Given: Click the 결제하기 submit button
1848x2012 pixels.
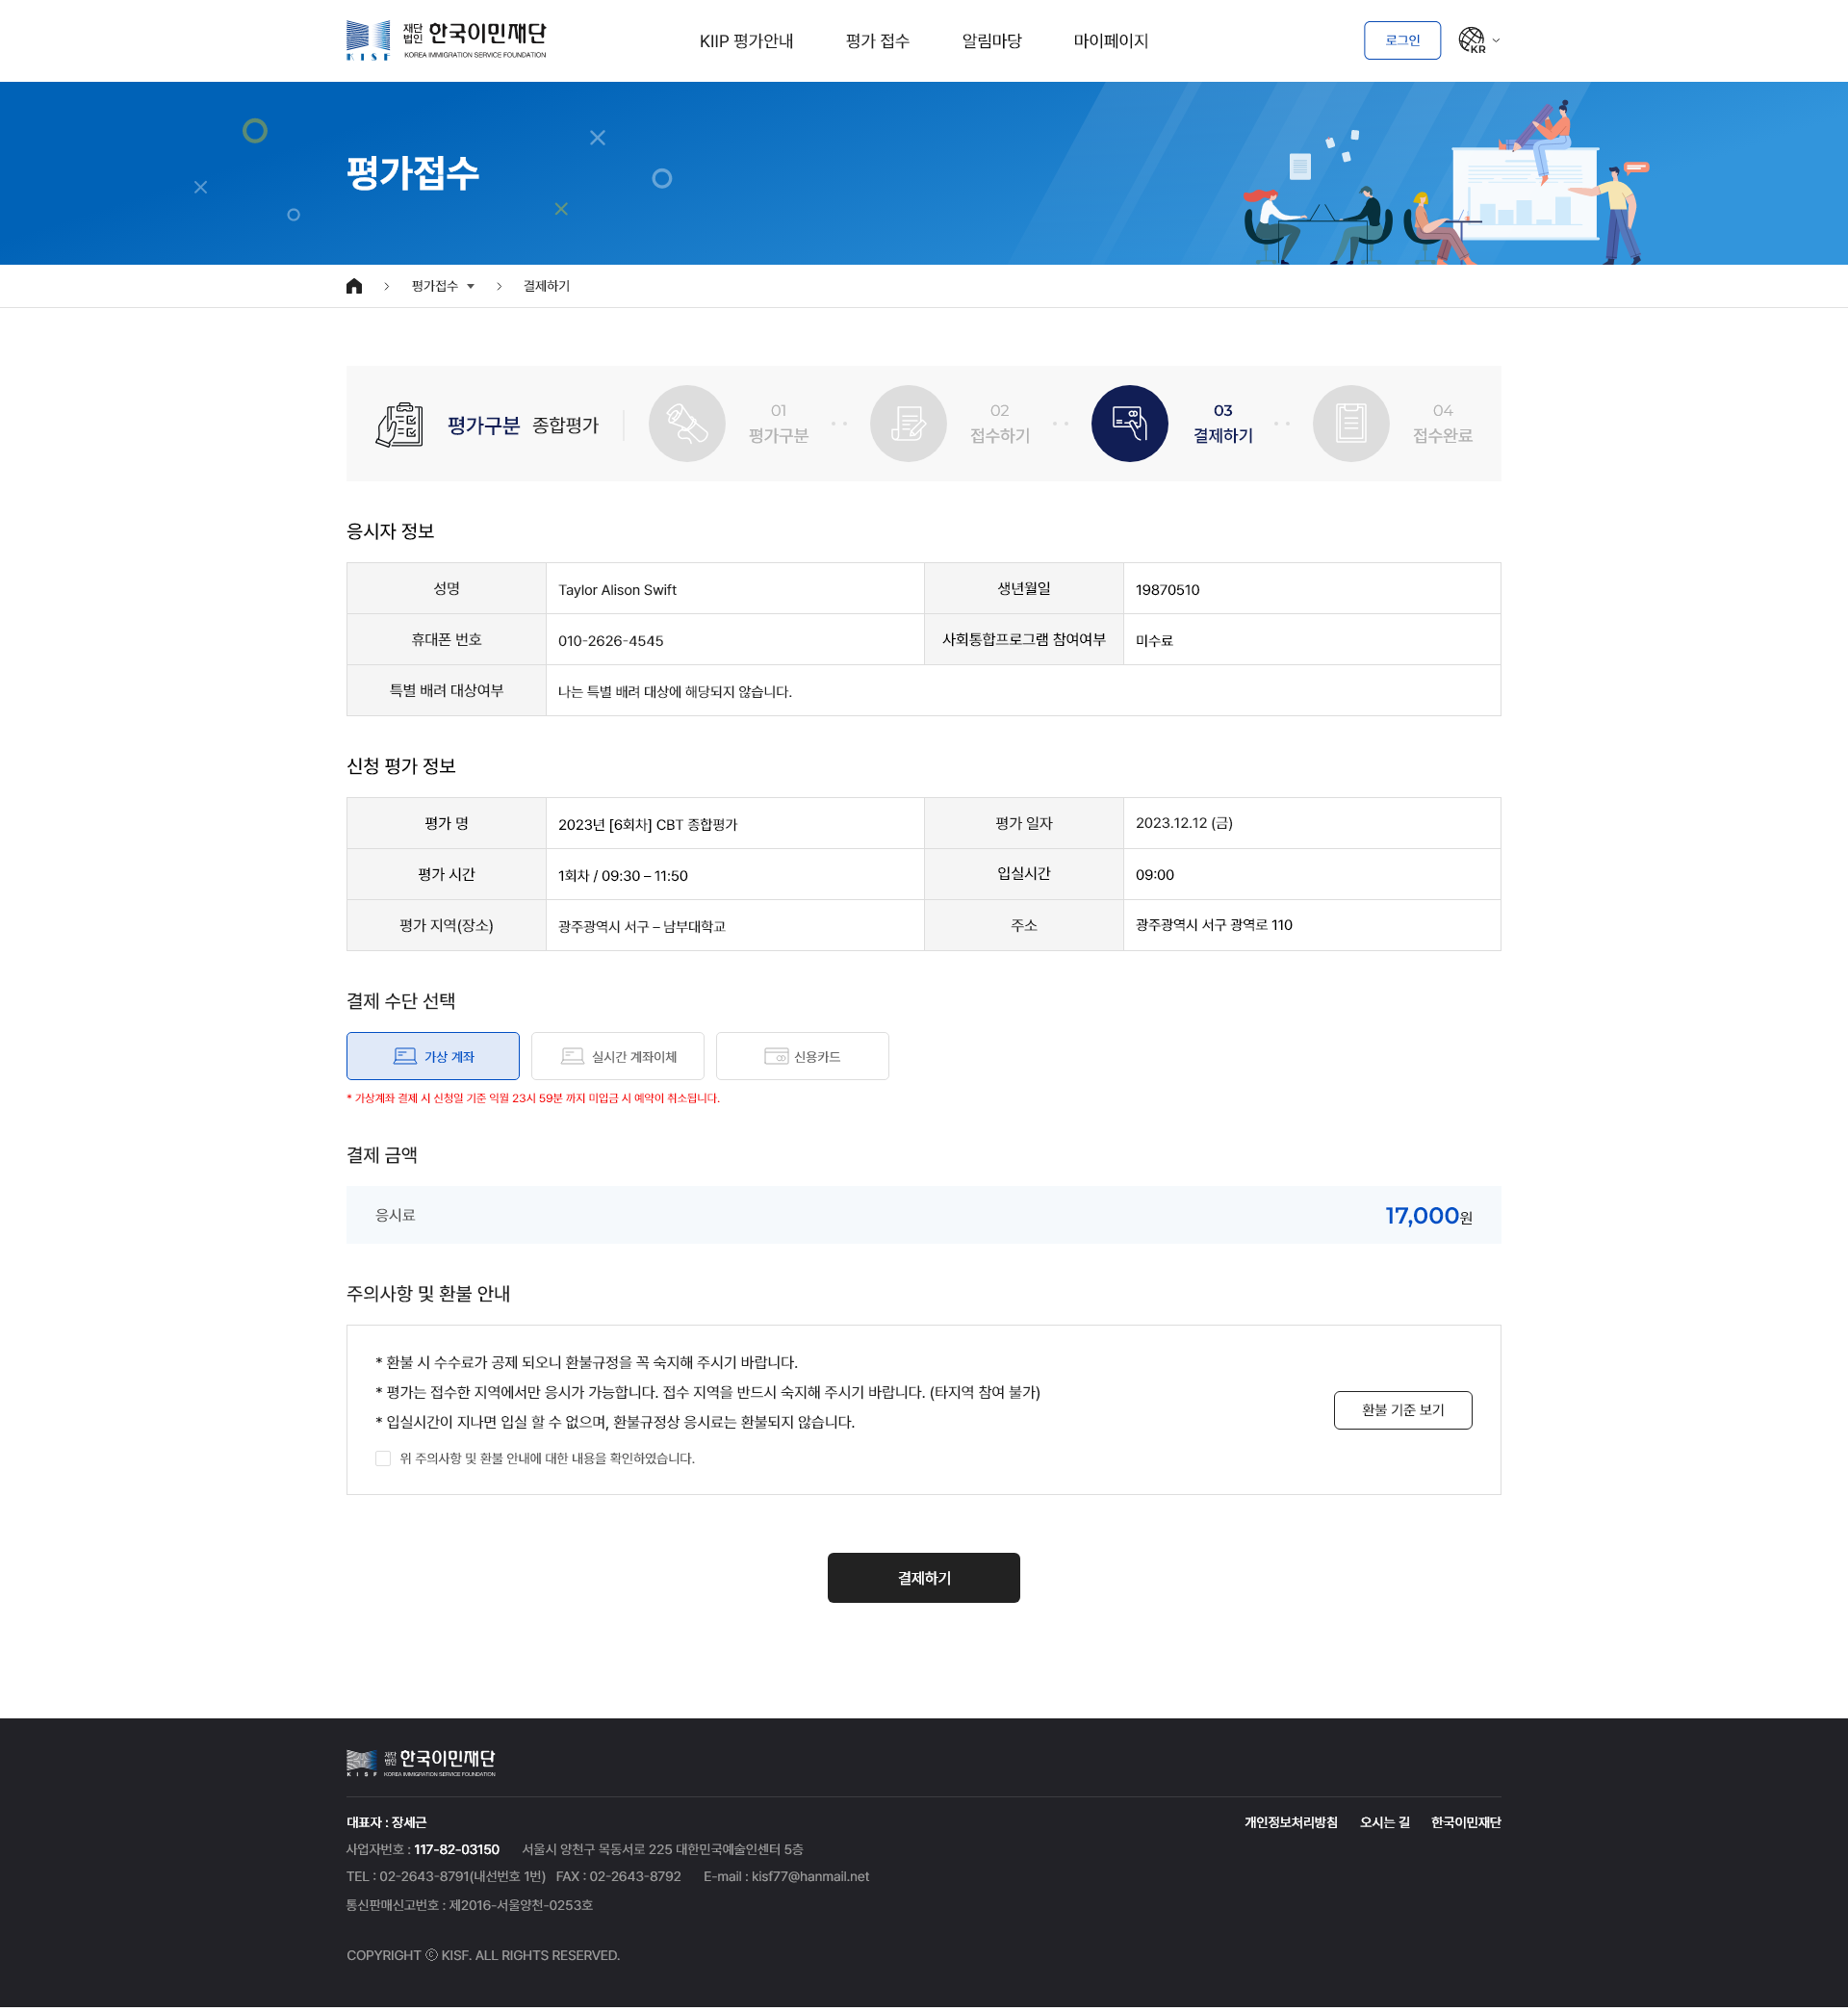Looking at the screenshot, I should pos(924,1578).
